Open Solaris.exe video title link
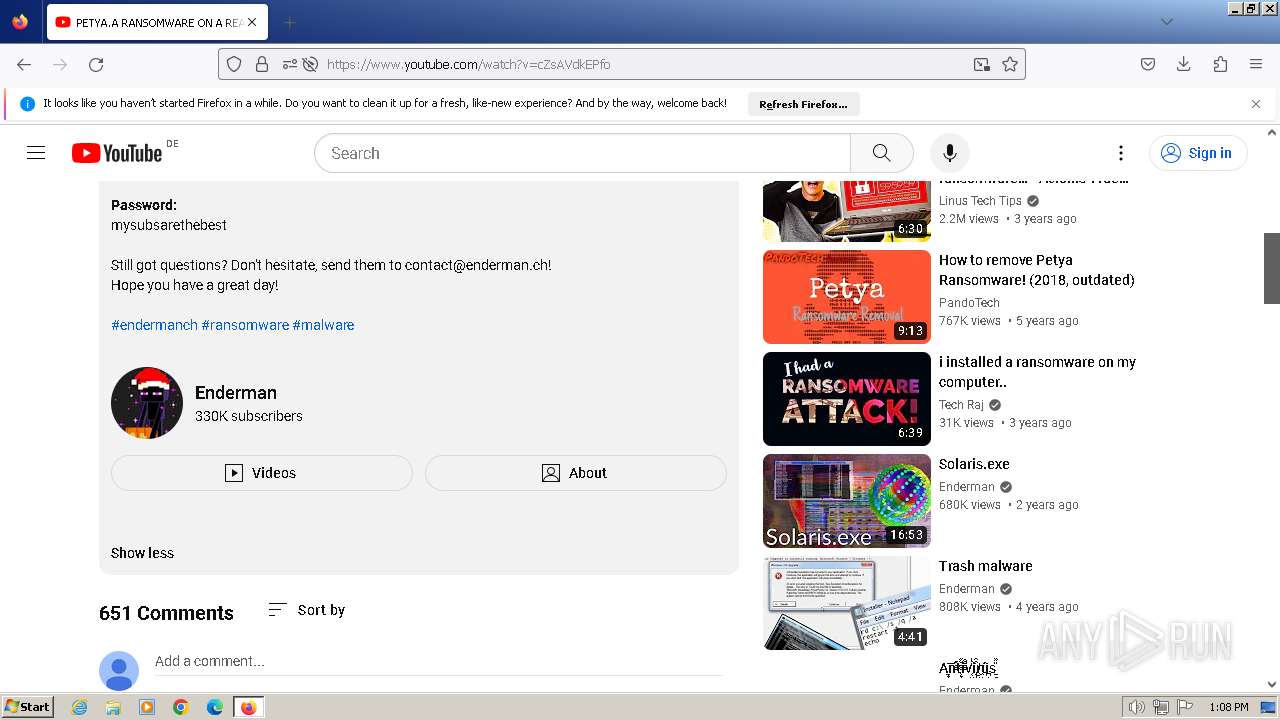1280x720 pixels. tap(974, 464)
